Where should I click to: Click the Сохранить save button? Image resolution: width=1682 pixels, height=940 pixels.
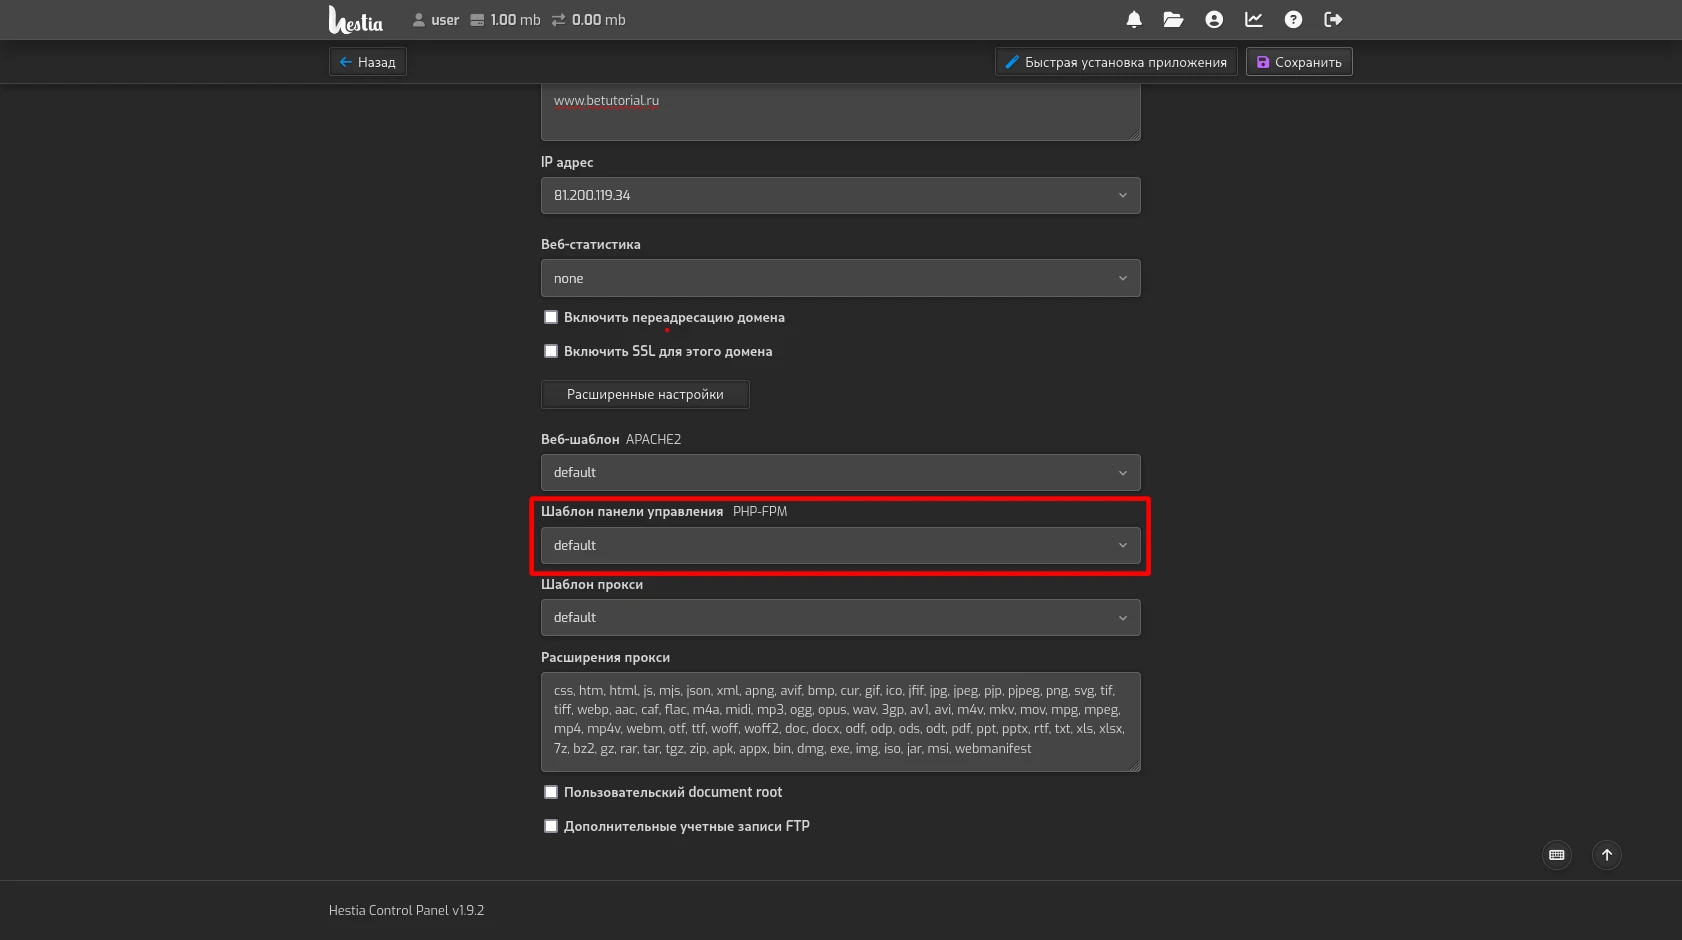1299,62
